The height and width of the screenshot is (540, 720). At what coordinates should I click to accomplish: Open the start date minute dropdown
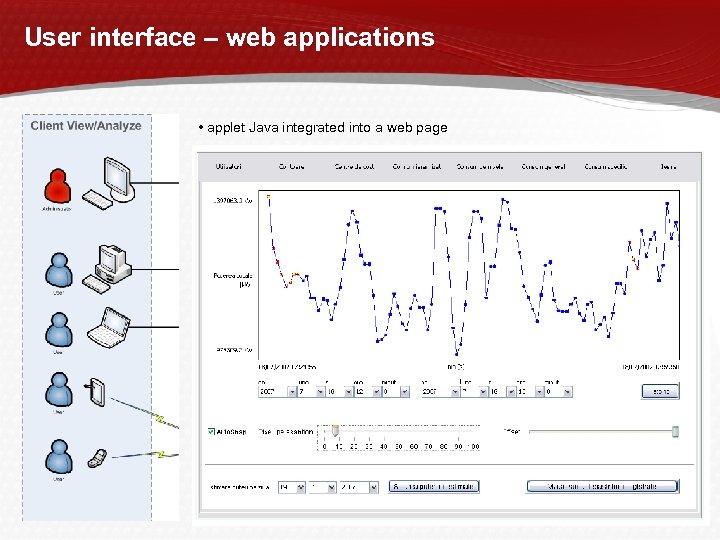tap(396, 392)
